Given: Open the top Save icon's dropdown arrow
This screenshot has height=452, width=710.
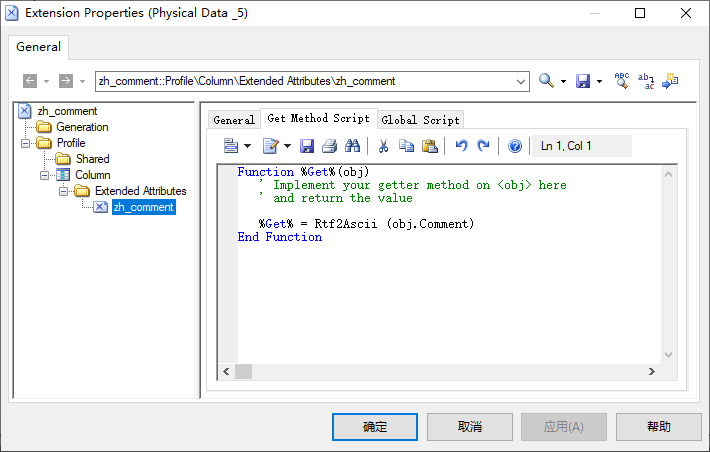Looking at the screenshot, I should [600, 82].
